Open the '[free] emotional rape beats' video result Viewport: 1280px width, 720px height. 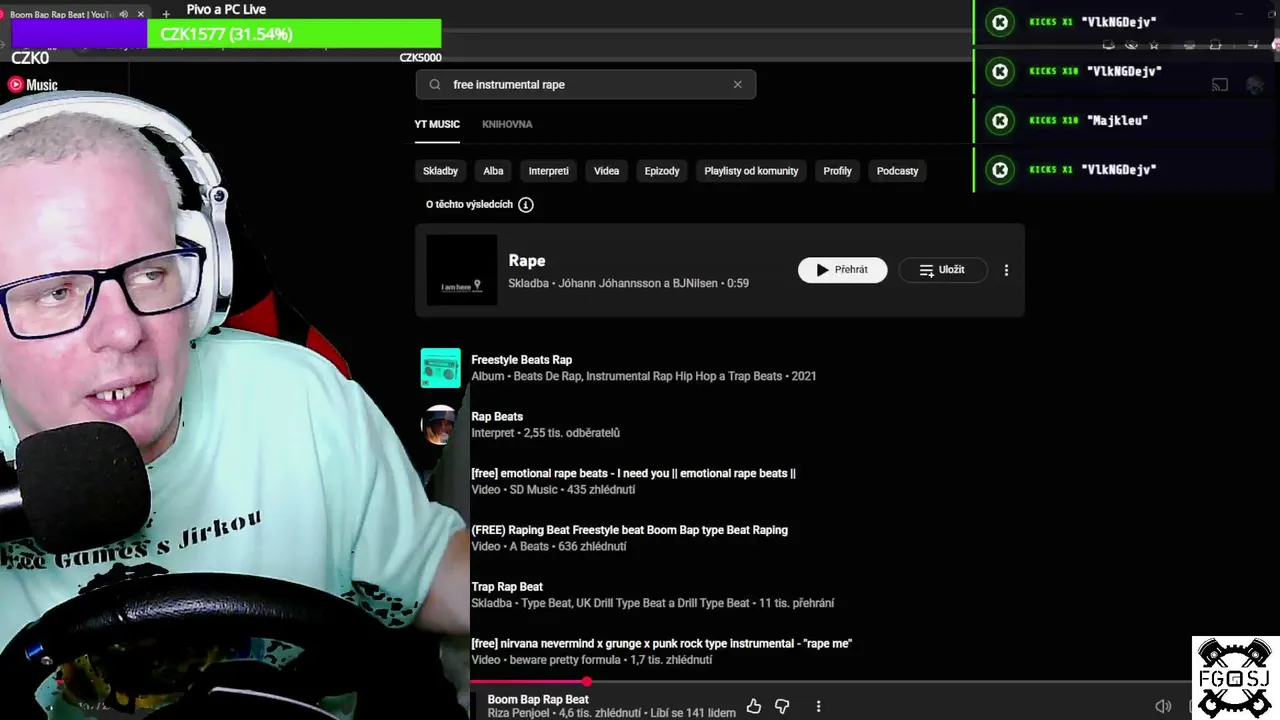click(x=633, y=473)
